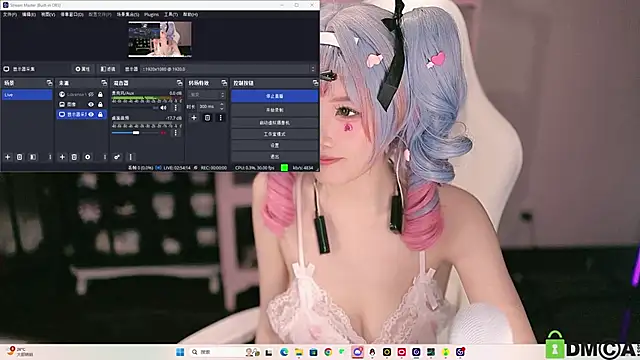Screen dimensions: 640x360
Task: Toggle Studio Mode button in Controls
Action: click(274, 134)
